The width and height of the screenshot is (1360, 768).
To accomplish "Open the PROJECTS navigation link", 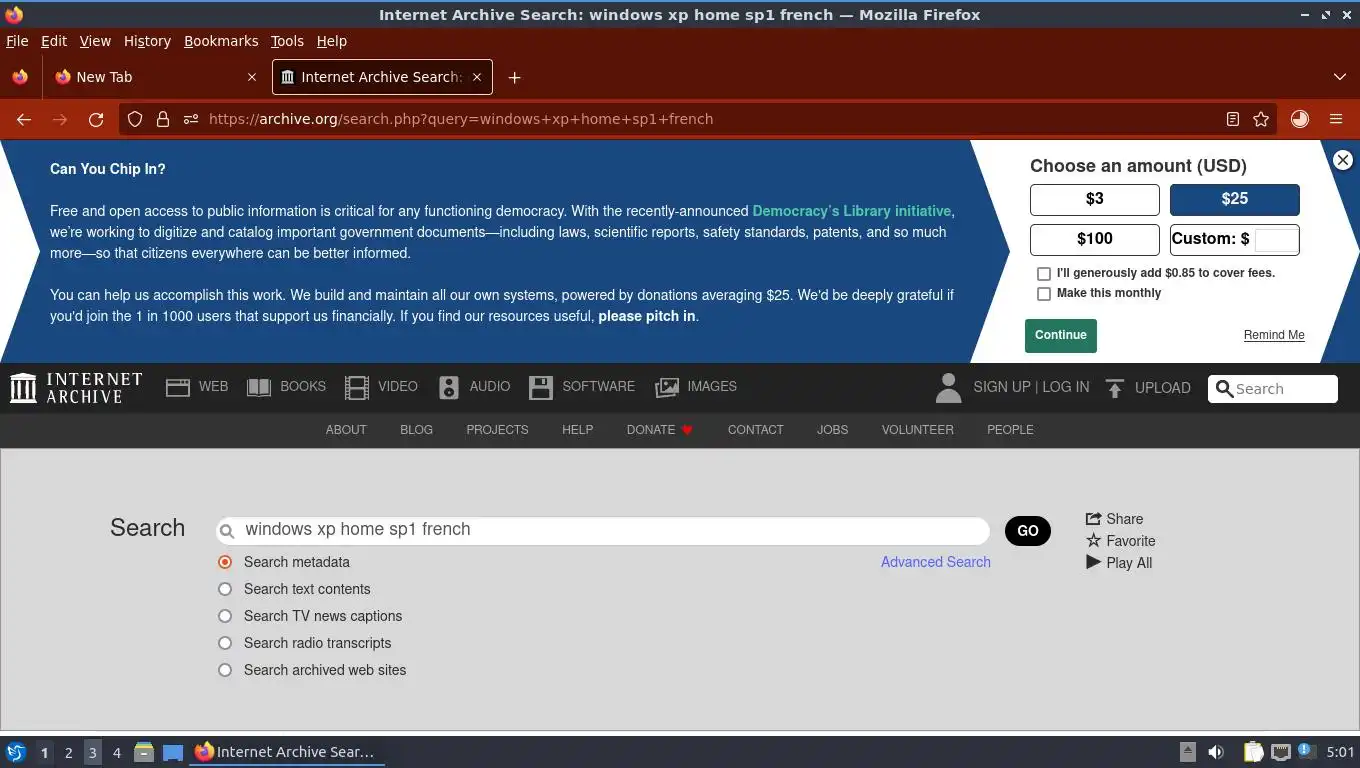I will click(x=497, y=430).
